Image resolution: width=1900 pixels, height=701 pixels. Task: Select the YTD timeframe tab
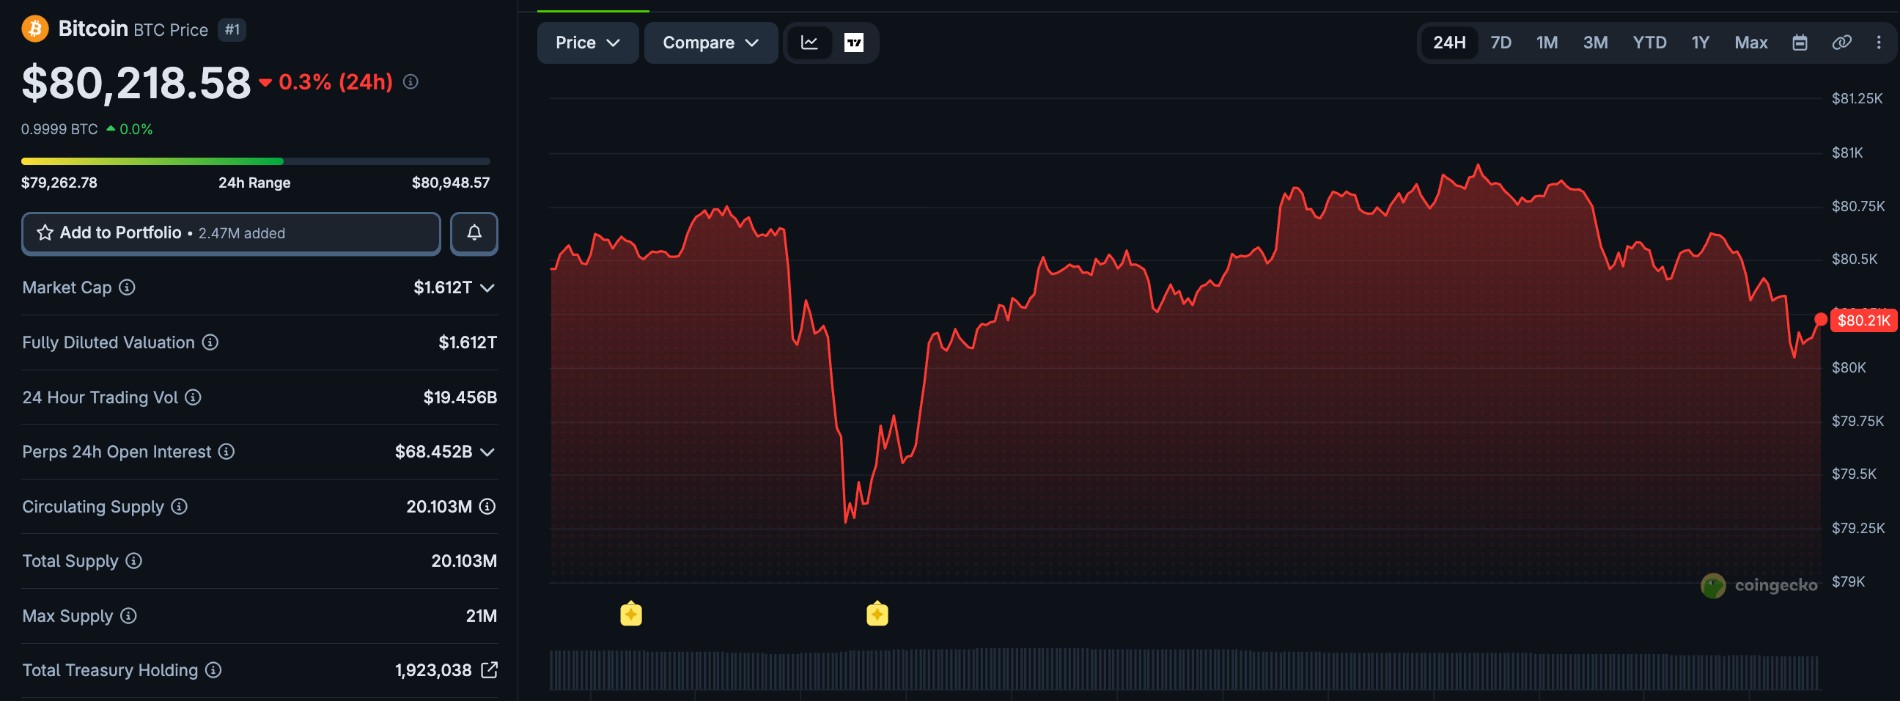tap(1650, 43)
